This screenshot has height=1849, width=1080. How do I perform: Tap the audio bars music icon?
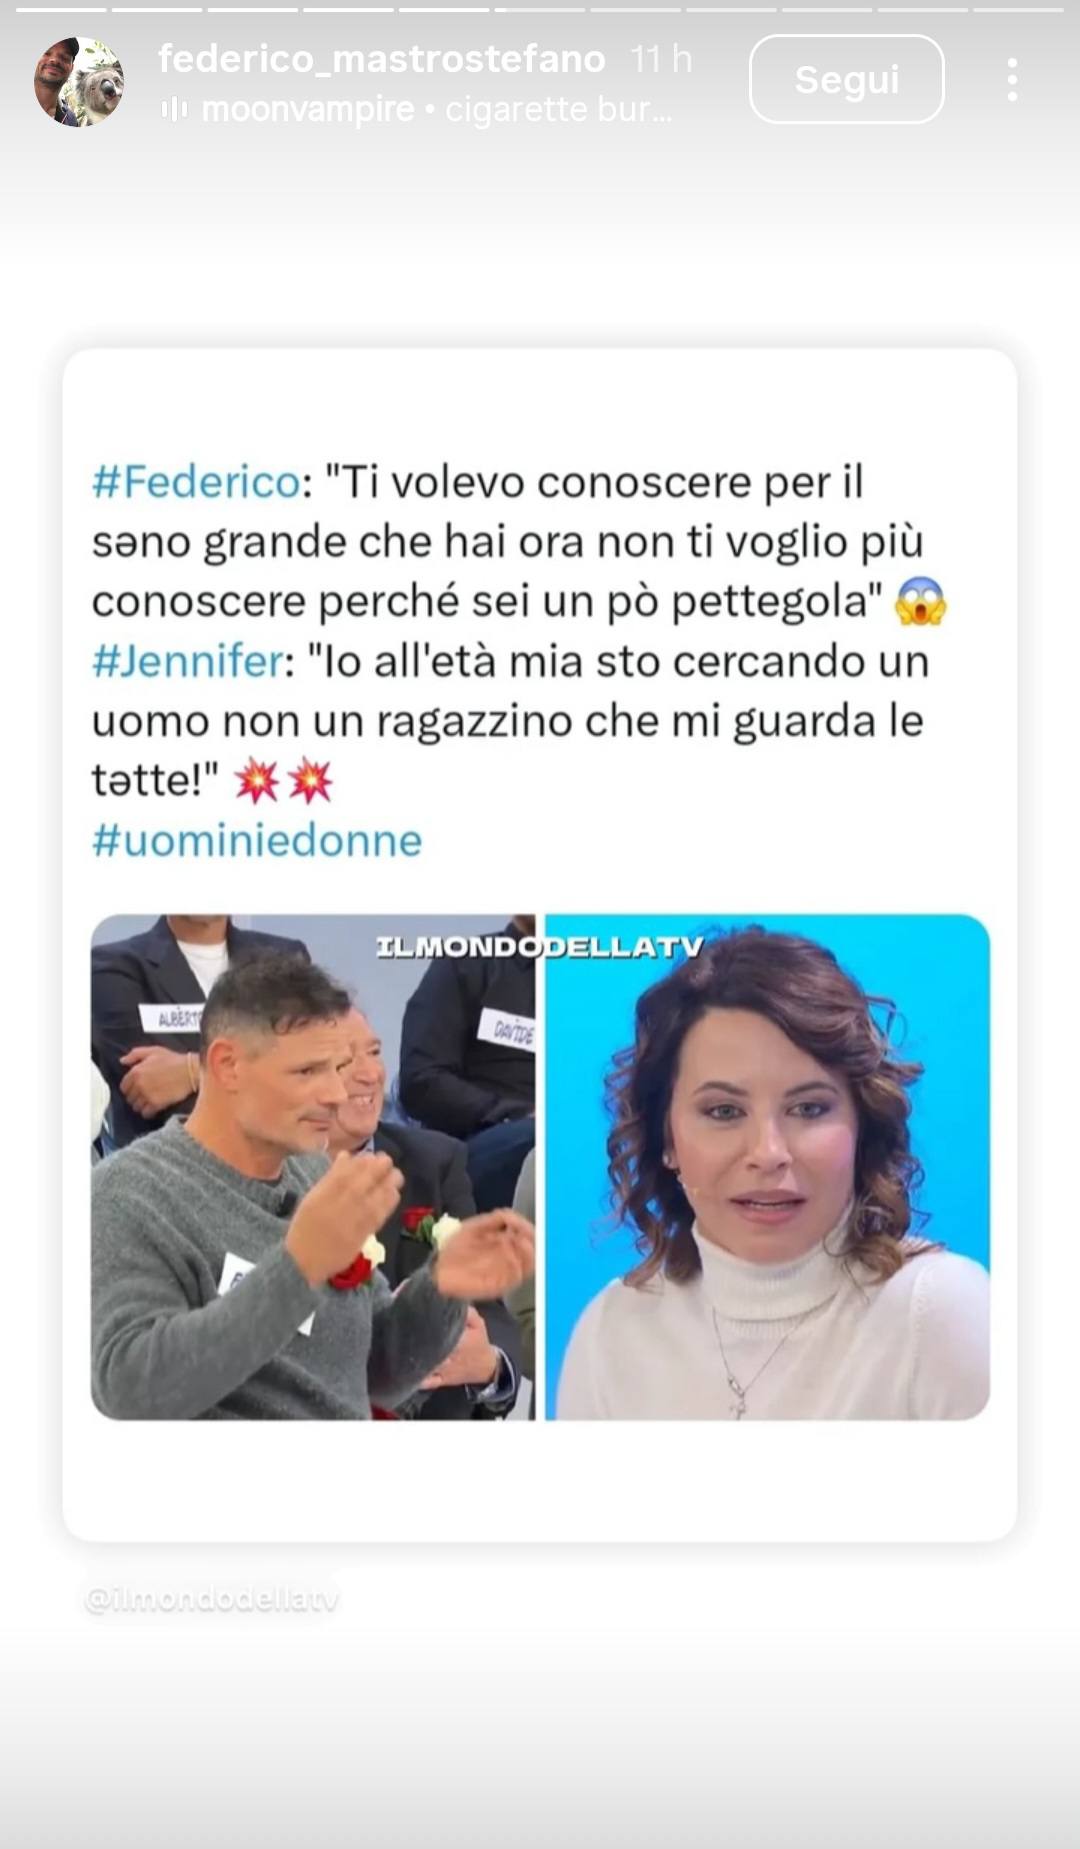coord(174,109)
